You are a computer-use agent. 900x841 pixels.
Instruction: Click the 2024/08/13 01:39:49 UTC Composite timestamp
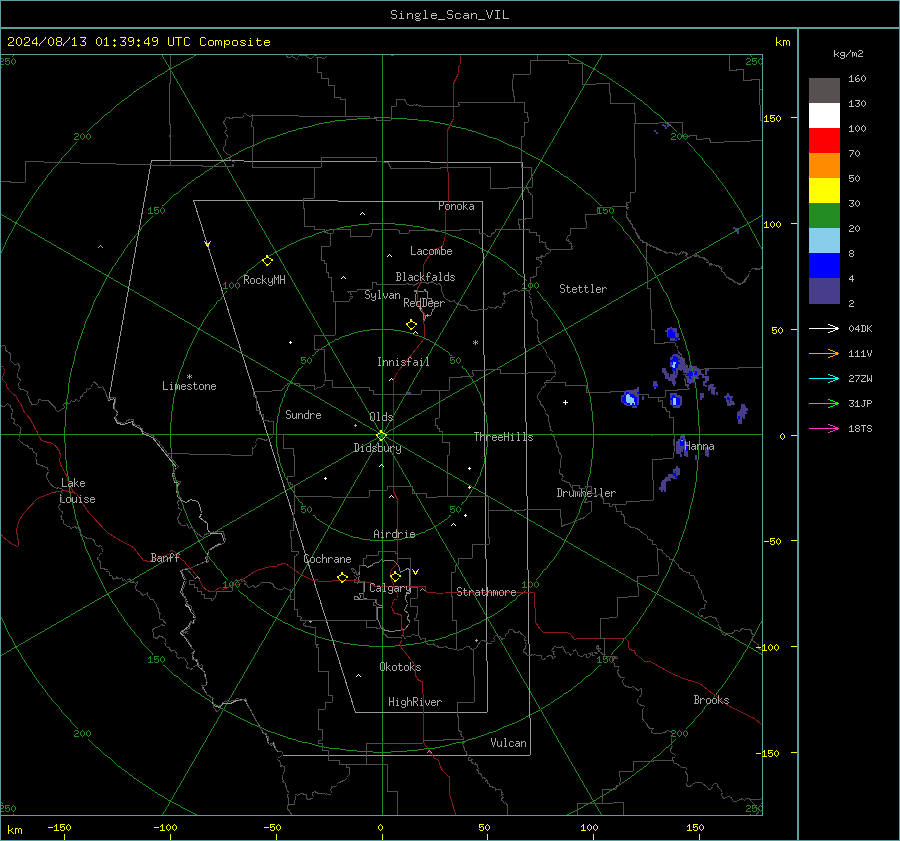(138, 42)
